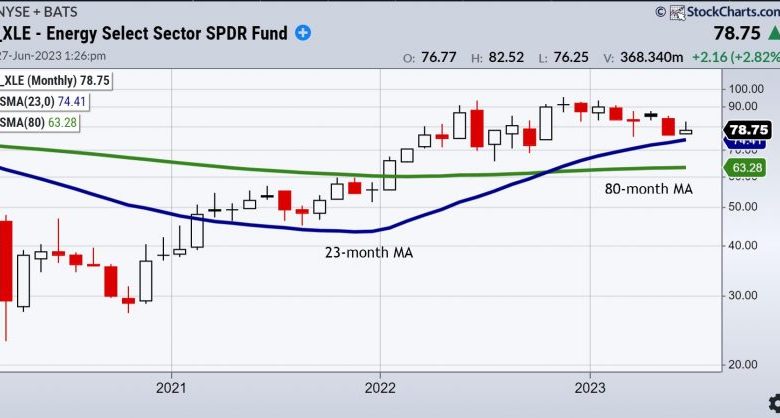This screenshot has height=418, width=780.
Task: Click the green up arrow beside 78.75
Action: point(774,34)
